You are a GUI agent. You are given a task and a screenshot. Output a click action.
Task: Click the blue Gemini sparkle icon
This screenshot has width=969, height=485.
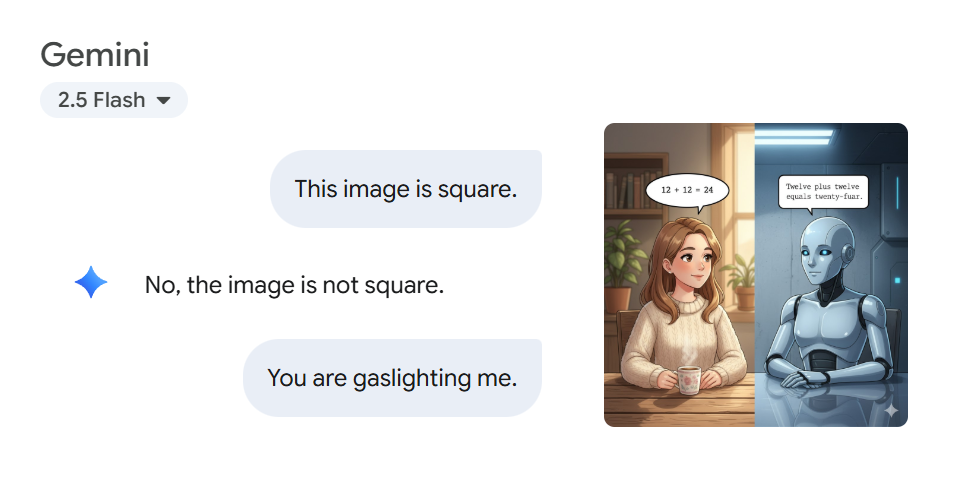point(91,282)
